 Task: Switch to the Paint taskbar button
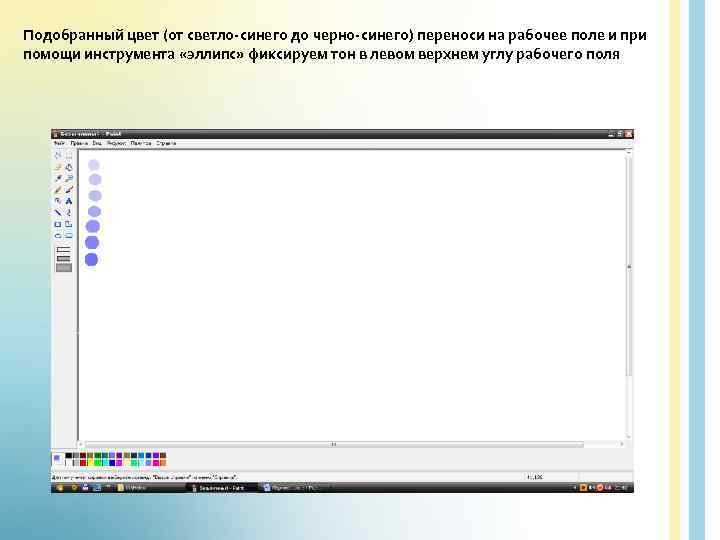pyautogui.click(x=220, y=488)
